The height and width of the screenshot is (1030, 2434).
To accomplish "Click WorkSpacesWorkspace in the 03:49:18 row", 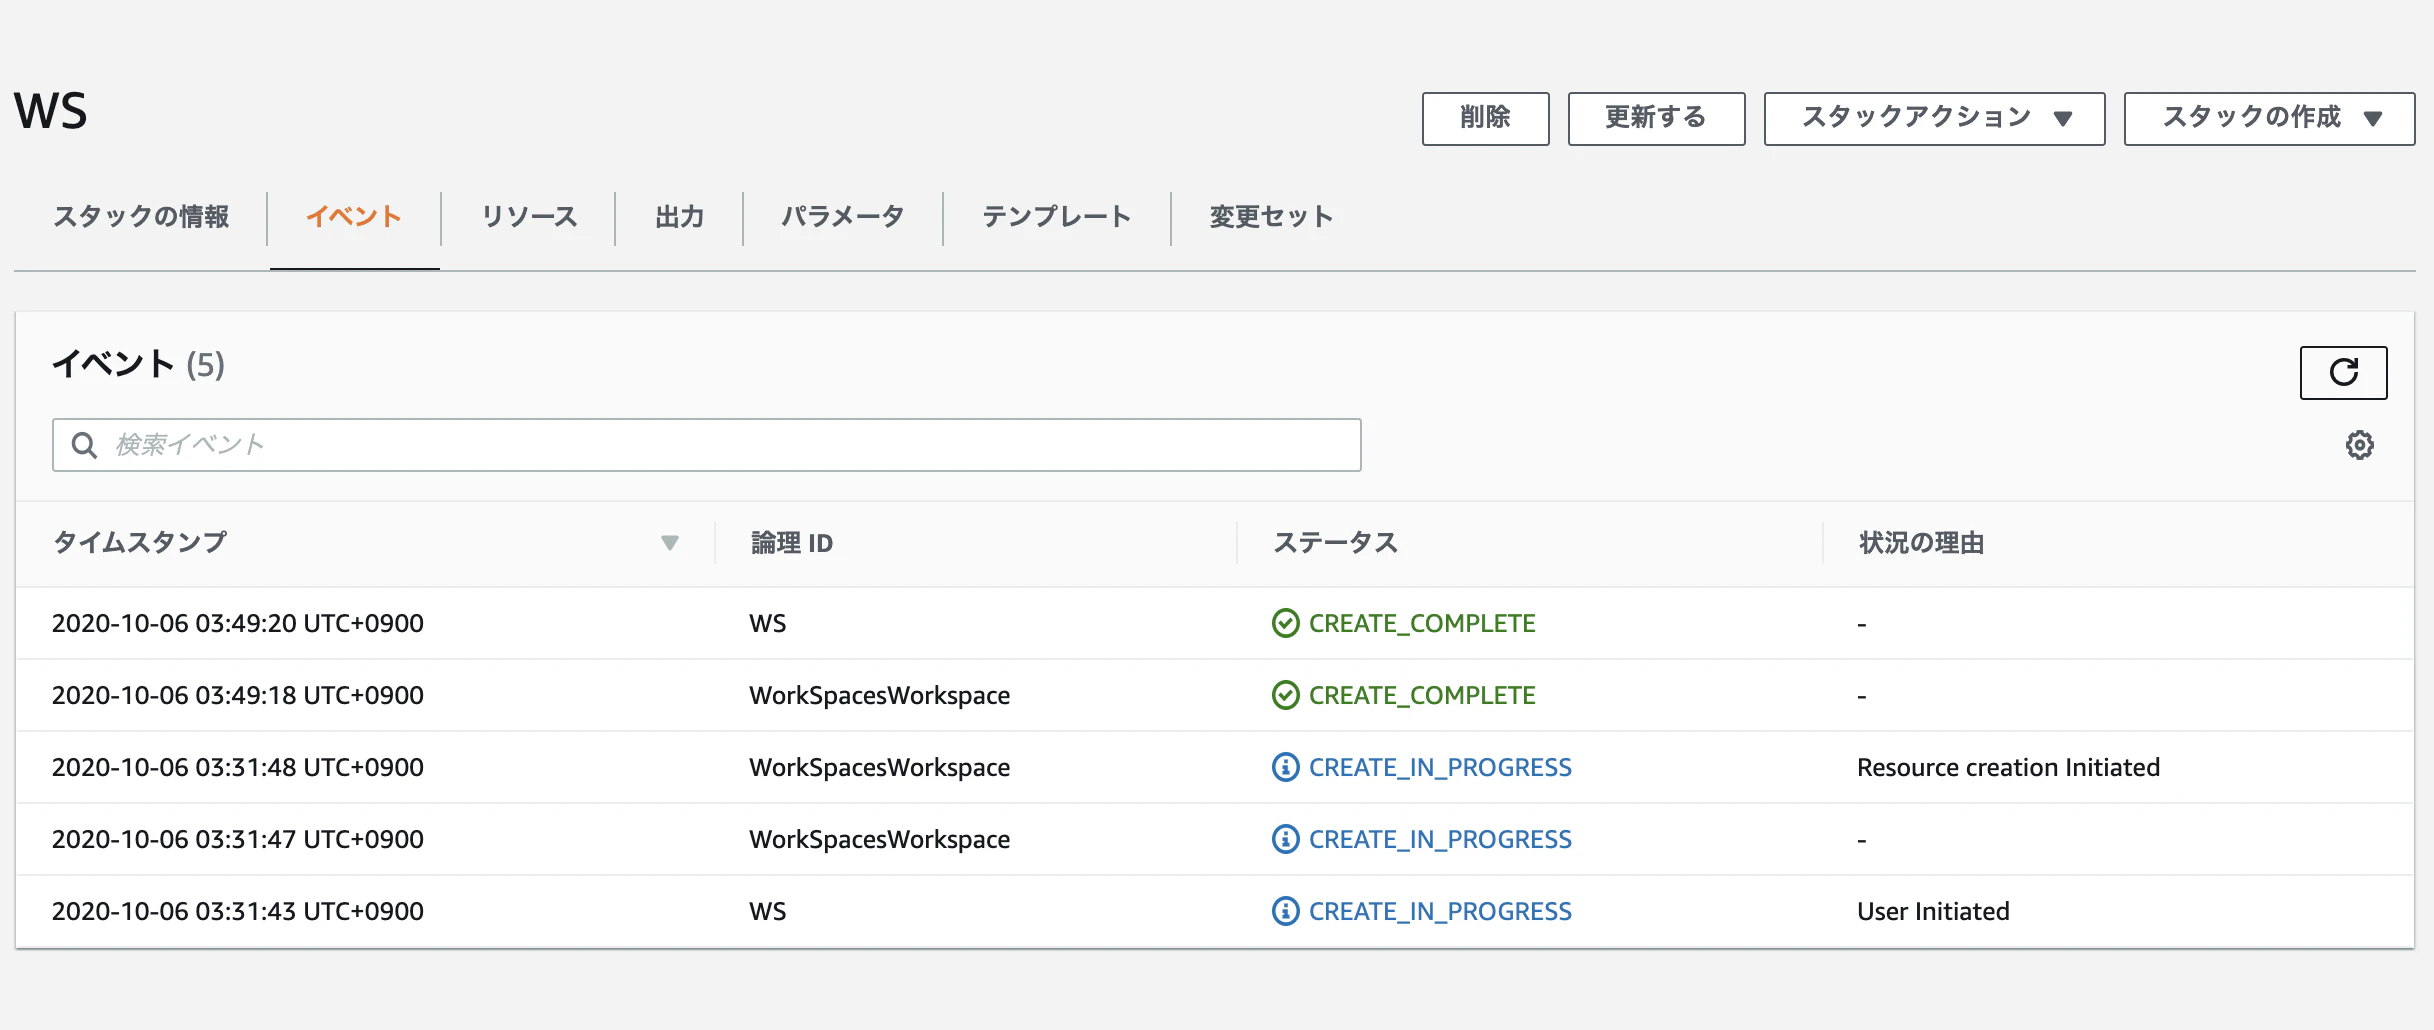I will coord(880,695).
